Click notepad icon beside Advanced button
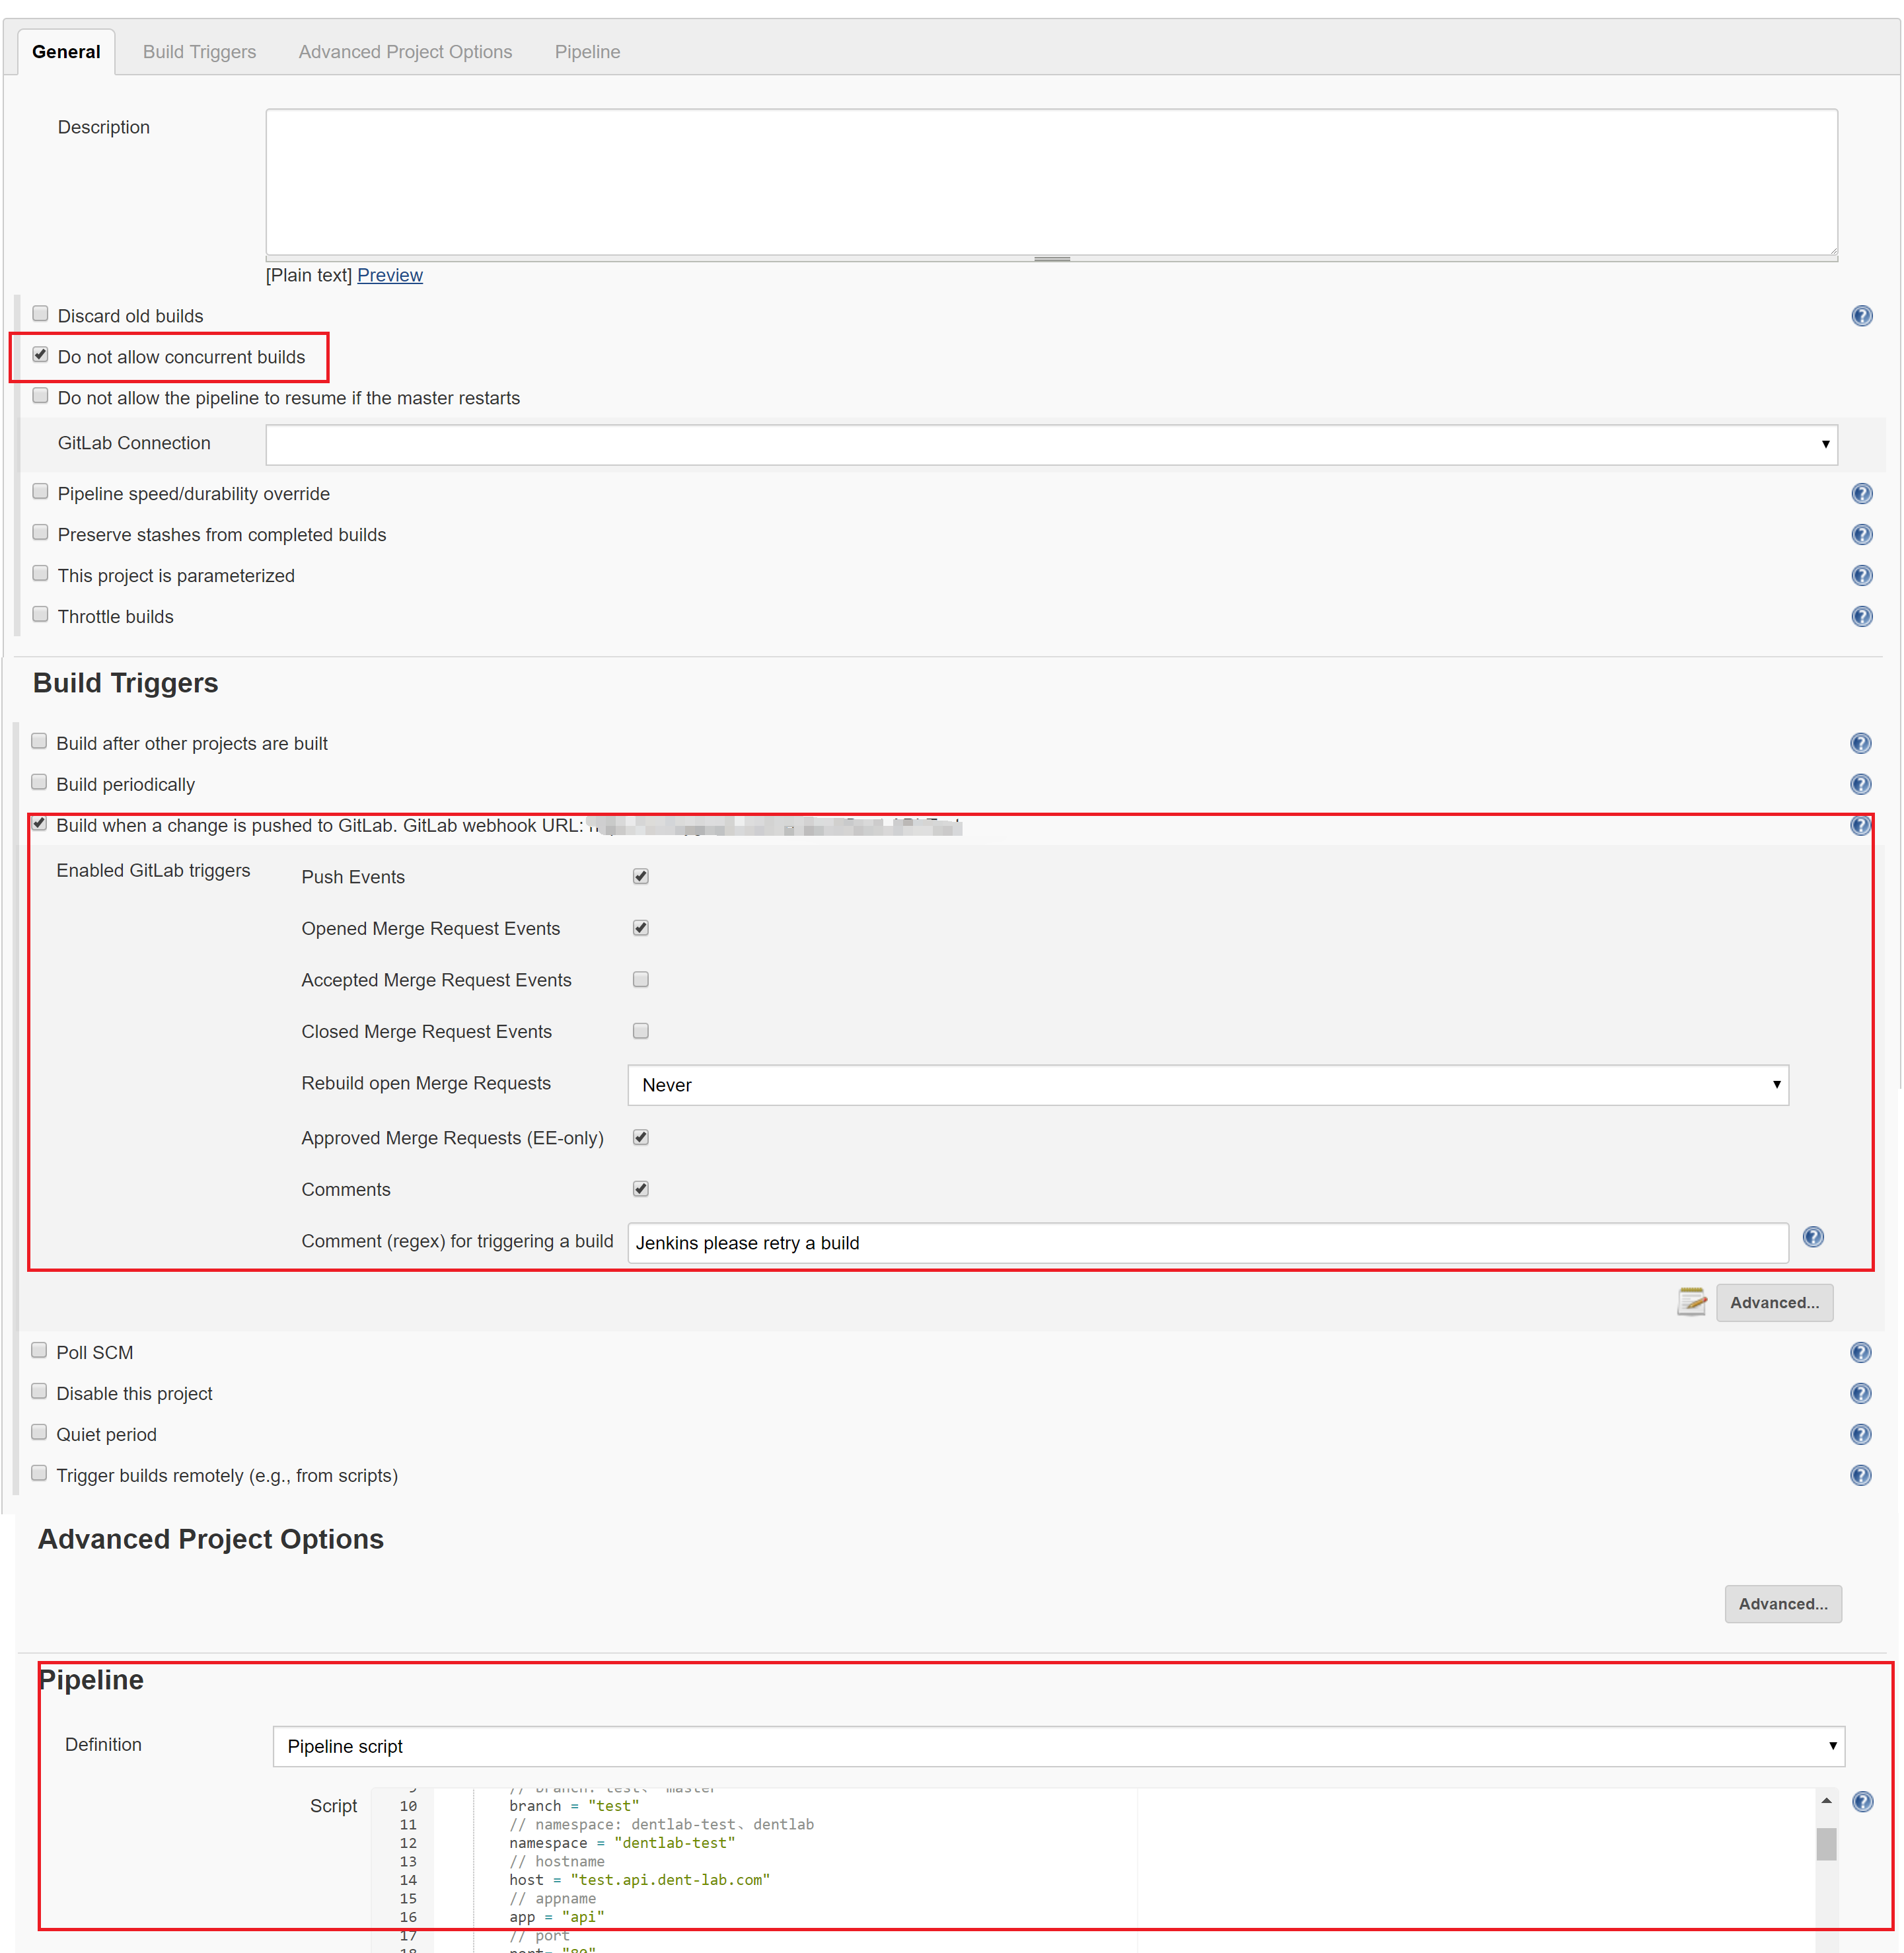 pos(1691,1302)
